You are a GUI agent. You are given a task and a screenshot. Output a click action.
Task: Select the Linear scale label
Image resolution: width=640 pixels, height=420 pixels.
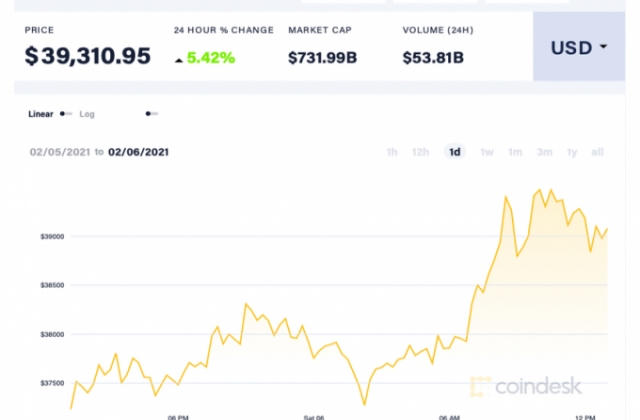click(40, 114)
